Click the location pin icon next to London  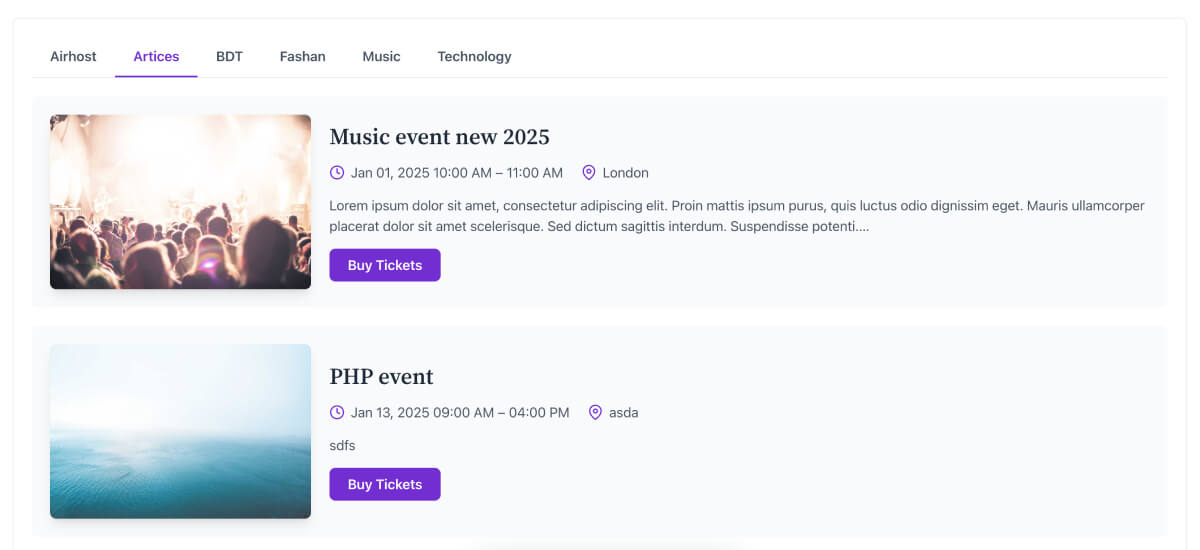589,173
